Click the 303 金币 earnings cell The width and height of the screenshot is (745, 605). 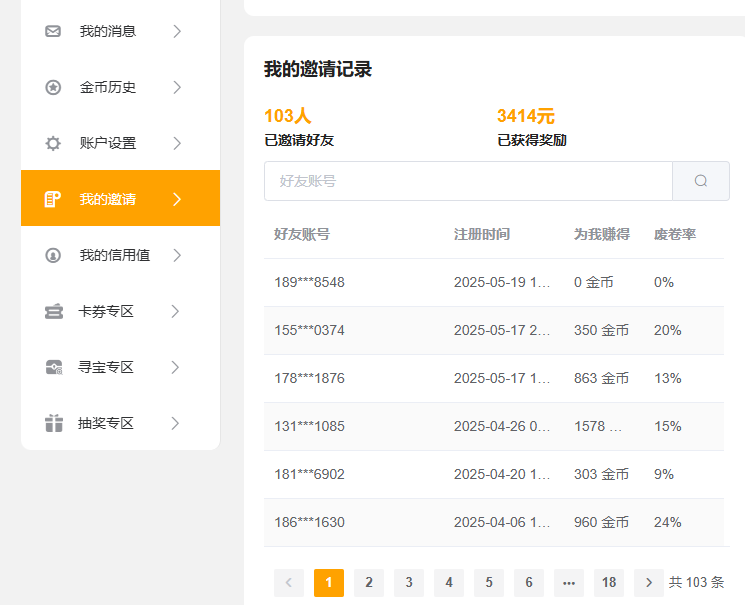click(x=601, y=474)
